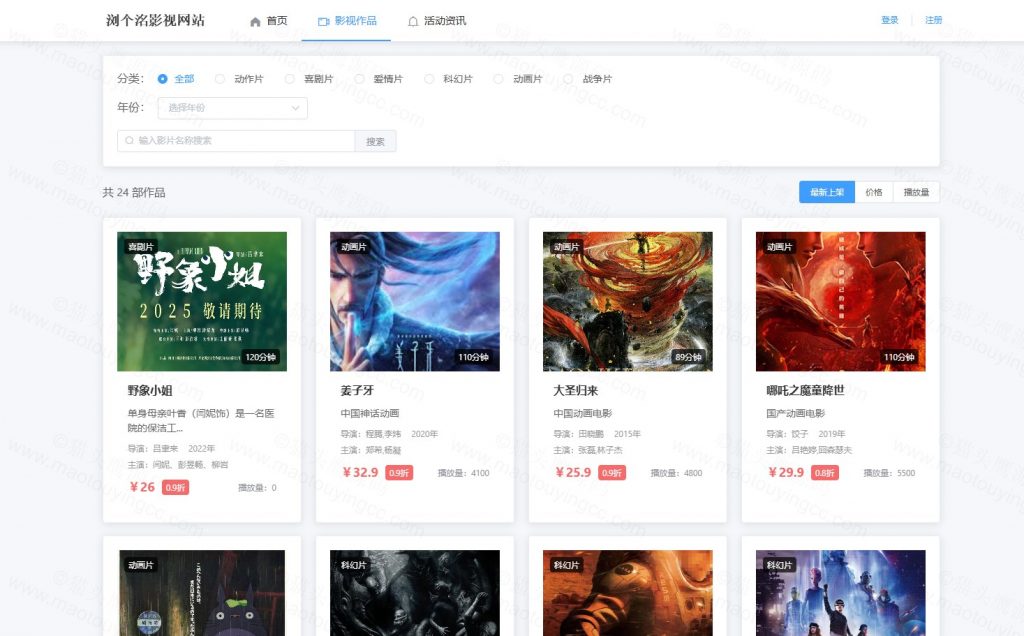Select the 动作片 category radio button
This screenshot has height=636, width=1024.
click(219, 79)
